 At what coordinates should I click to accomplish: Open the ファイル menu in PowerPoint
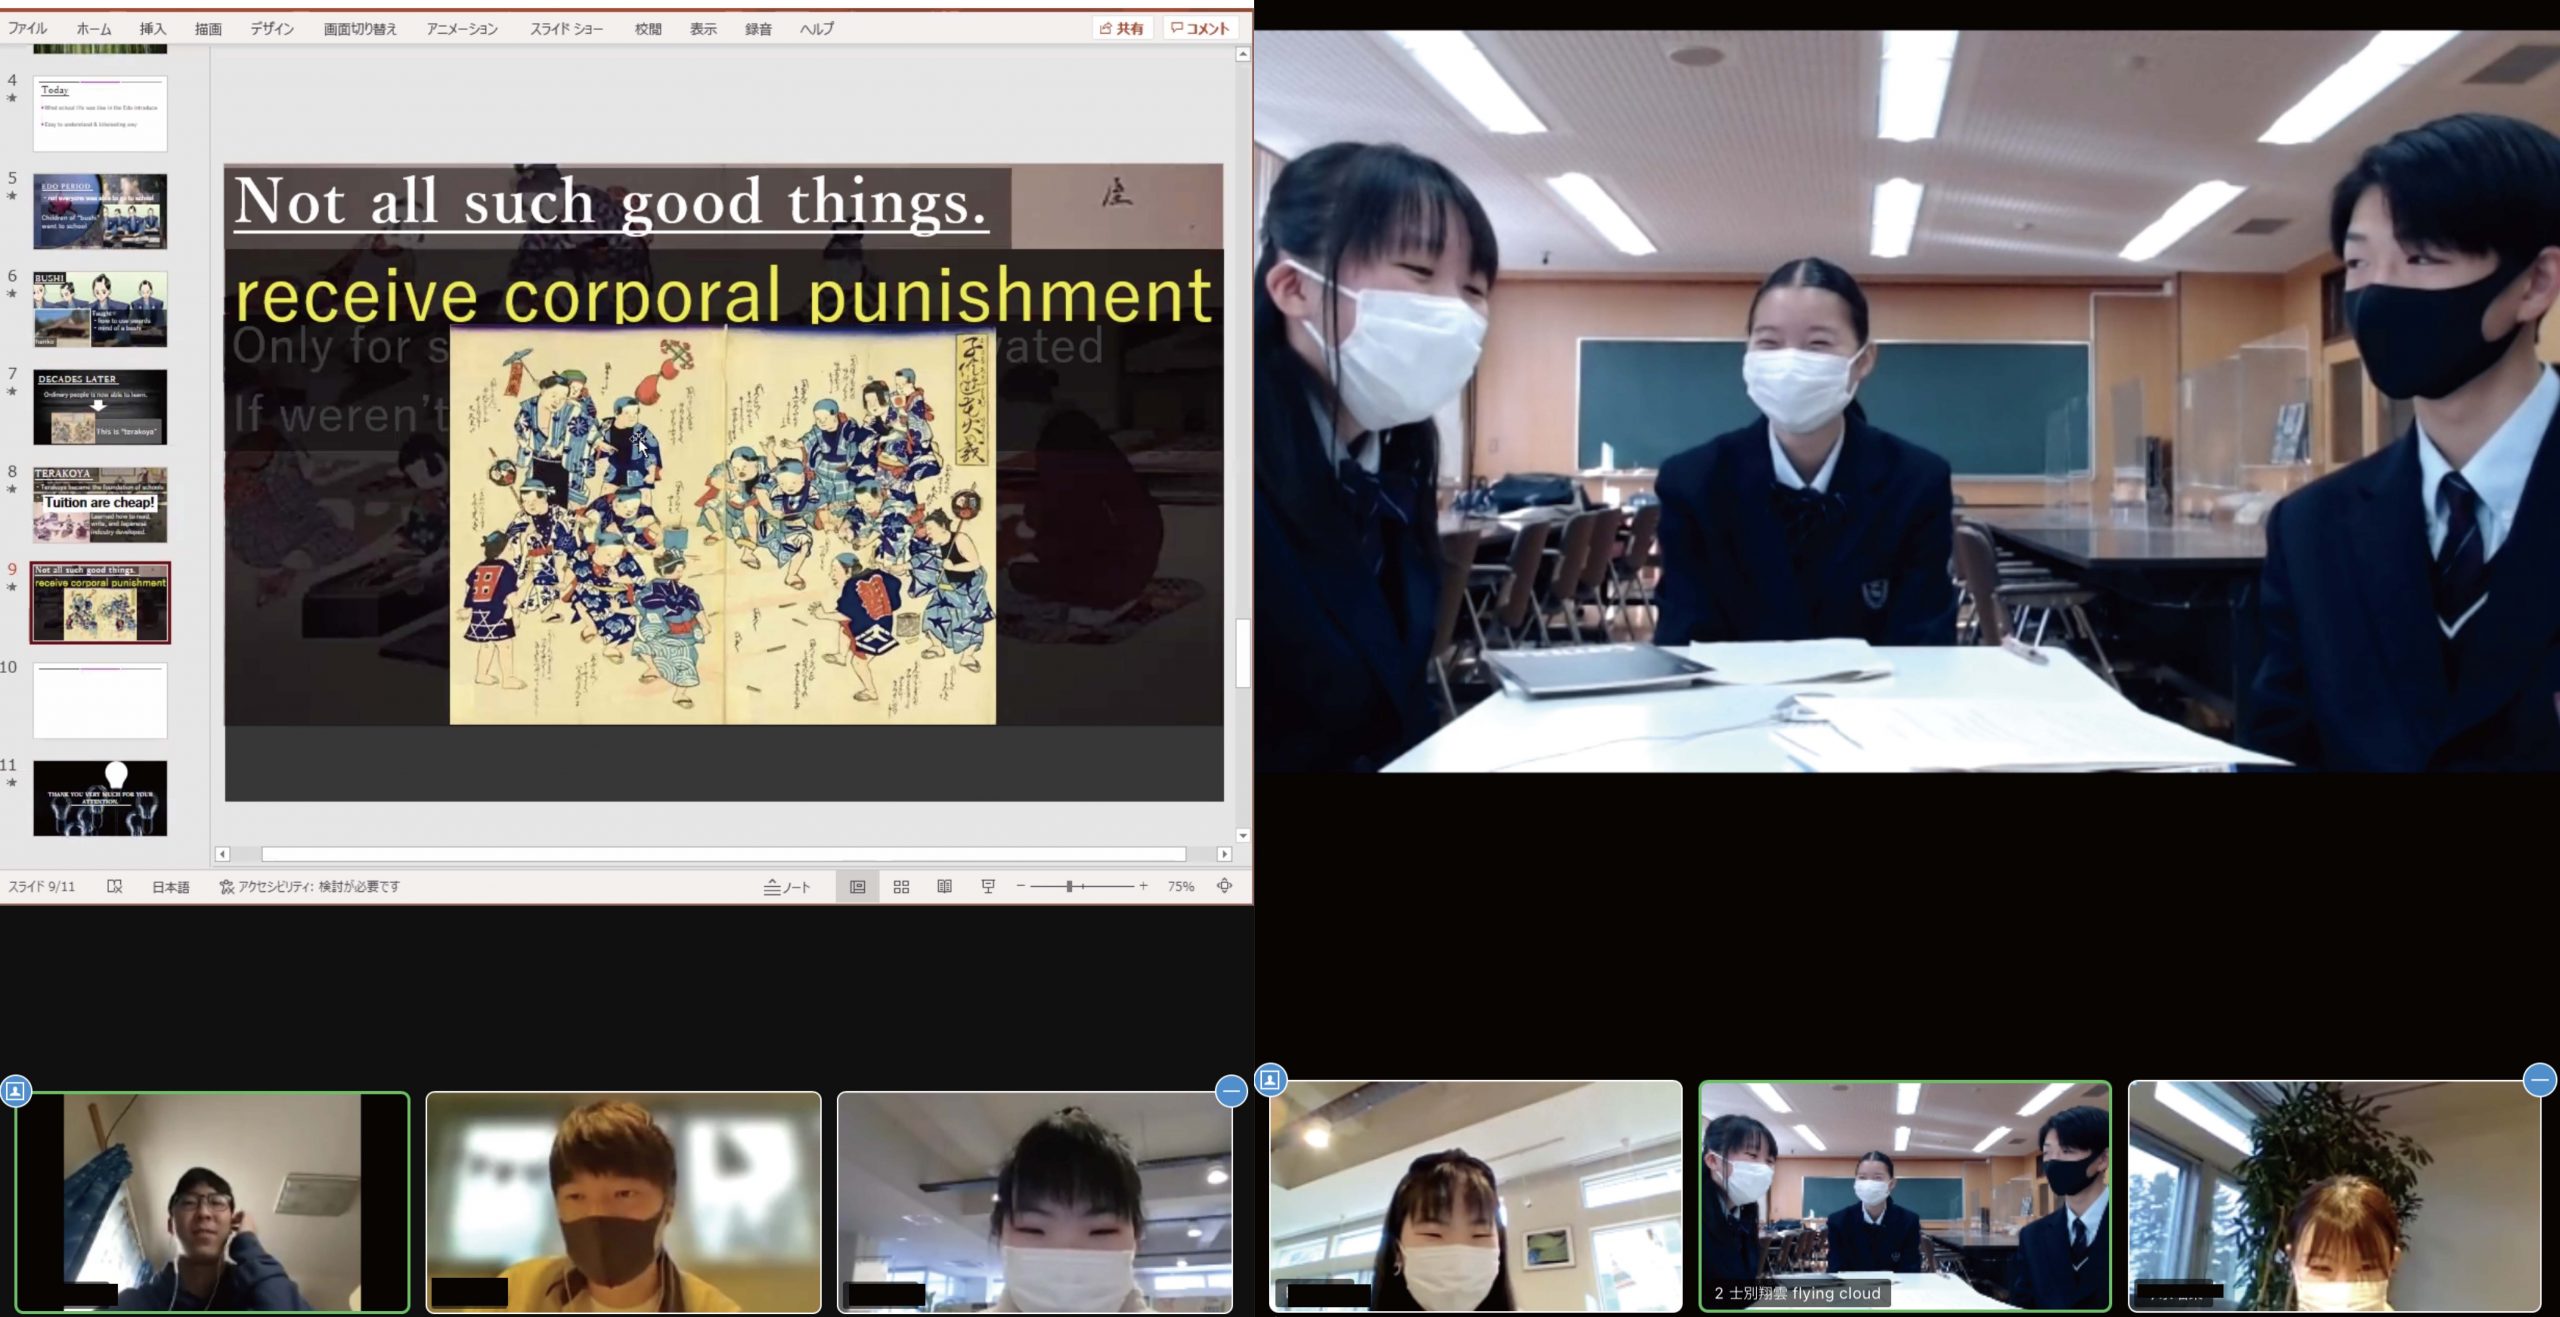[28, 28]
